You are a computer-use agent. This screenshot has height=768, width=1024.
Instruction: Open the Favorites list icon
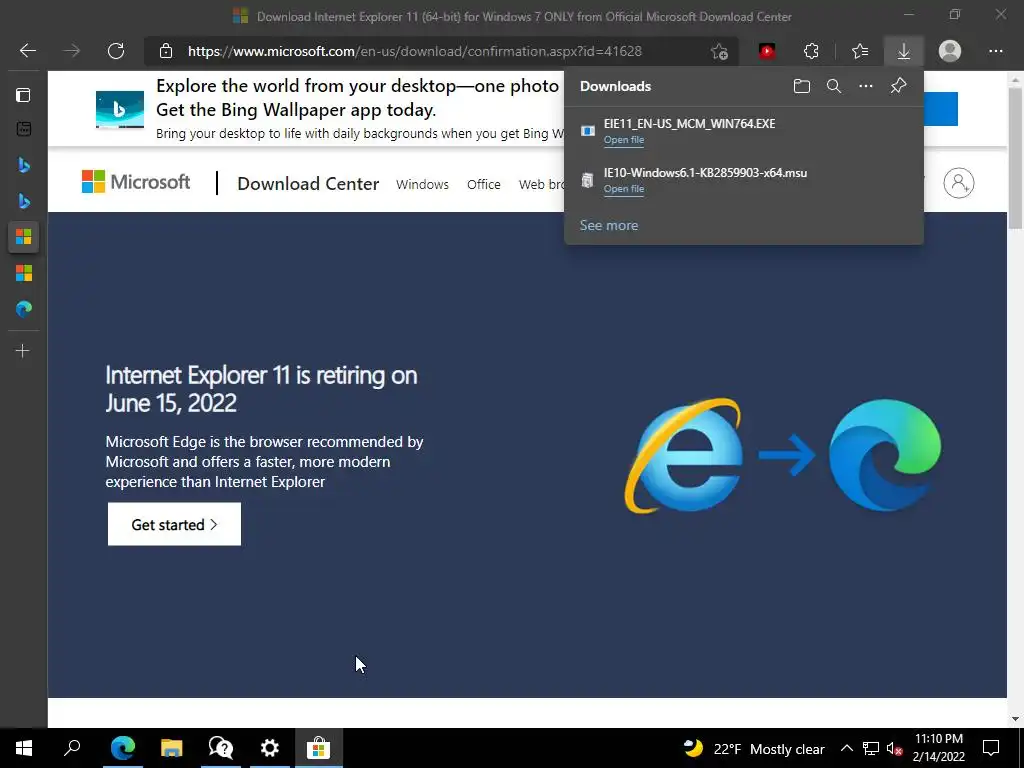[x=860, y=51]
